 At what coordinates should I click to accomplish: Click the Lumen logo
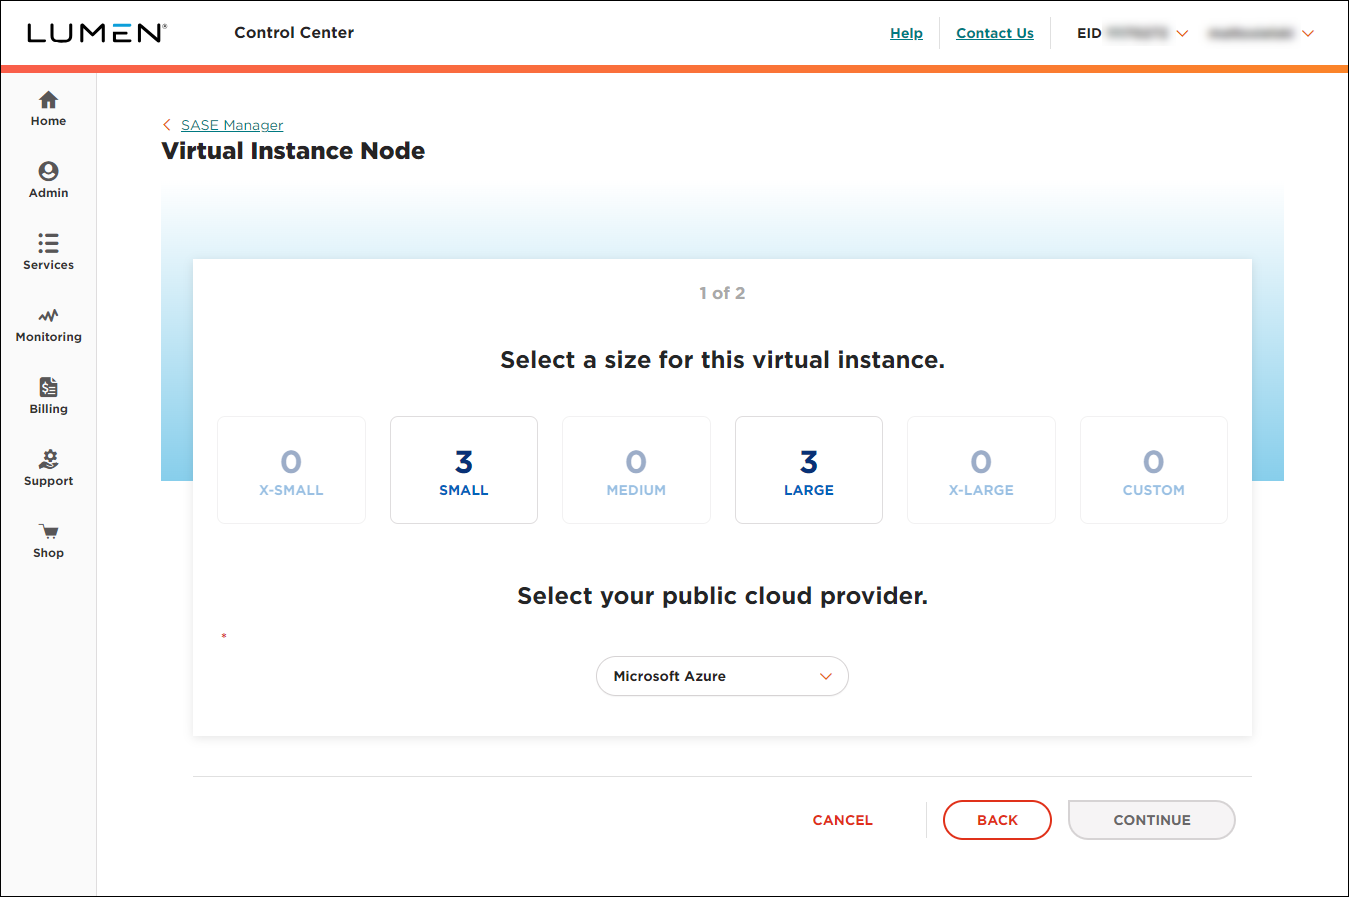click(x=97, y=33)
